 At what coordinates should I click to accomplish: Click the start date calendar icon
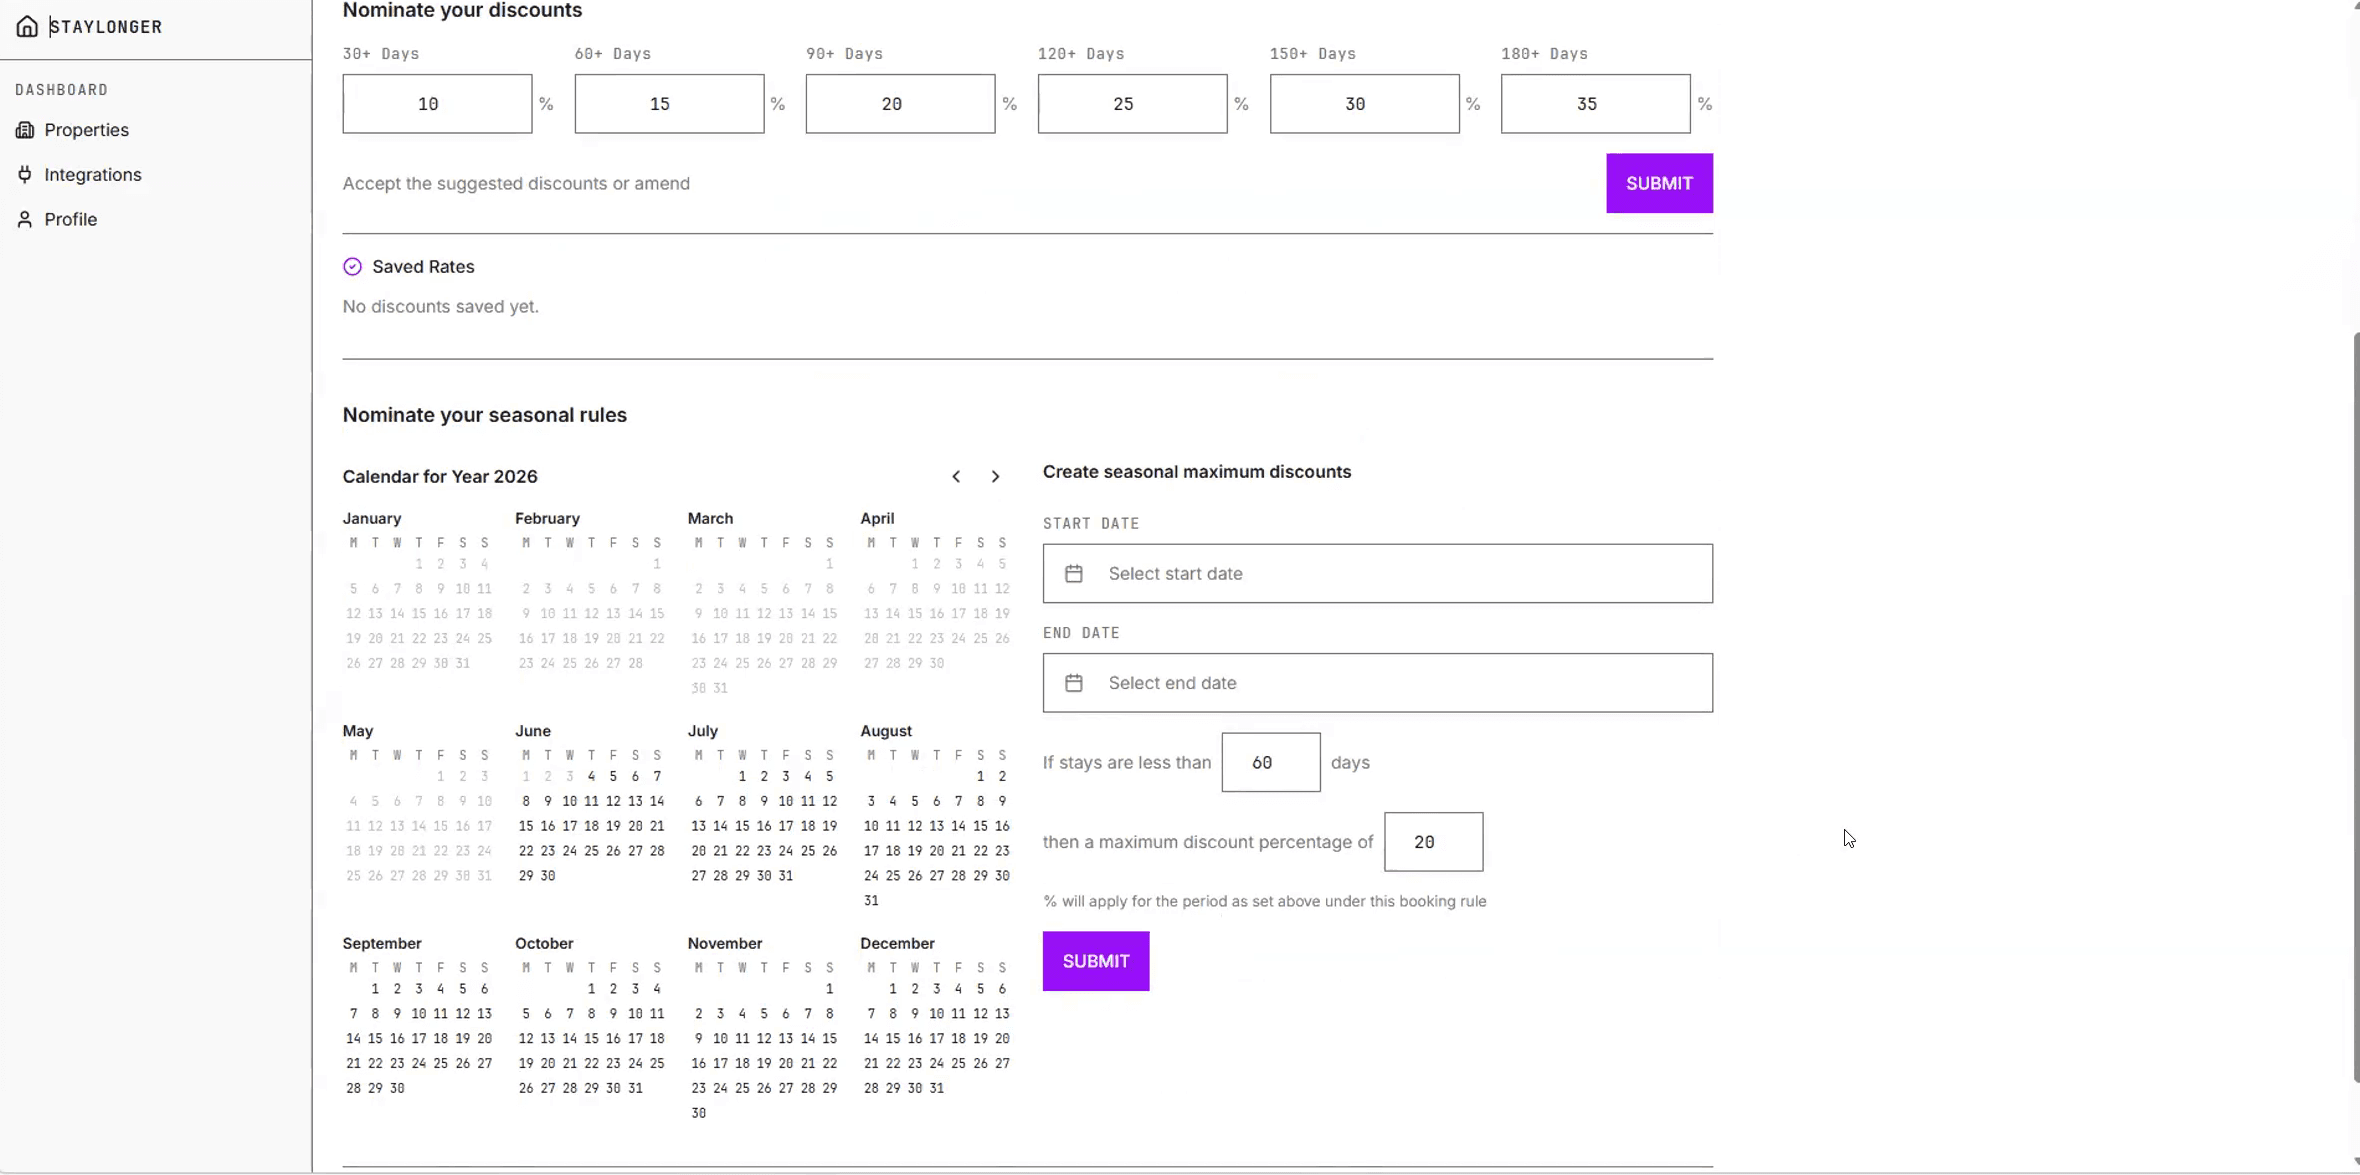point(1074,573)
